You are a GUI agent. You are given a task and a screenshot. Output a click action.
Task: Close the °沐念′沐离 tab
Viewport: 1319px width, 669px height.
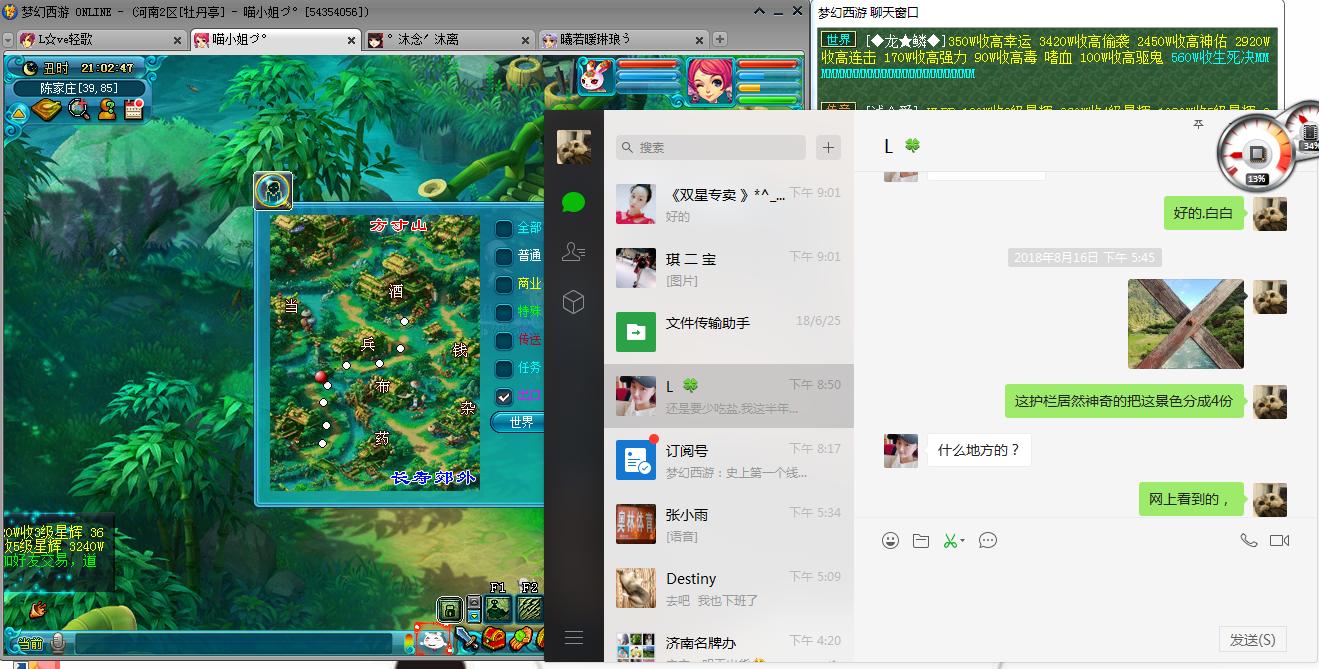click(526, 40)
